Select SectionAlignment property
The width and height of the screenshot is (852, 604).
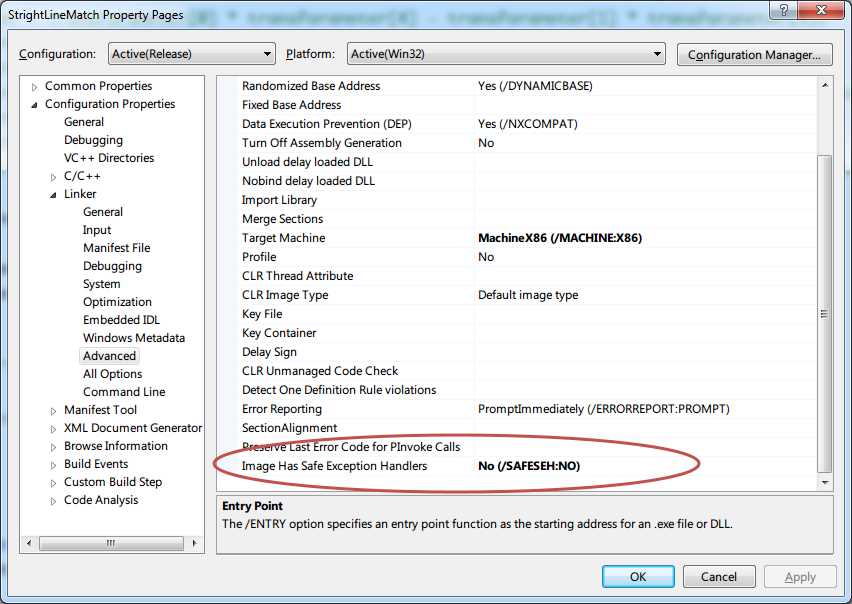[289, 428]
